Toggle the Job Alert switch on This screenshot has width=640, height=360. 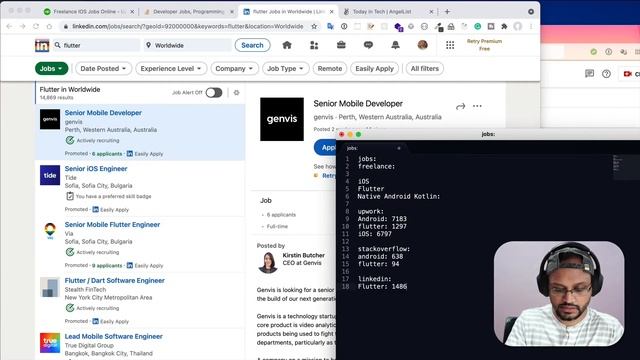pos(214,93)
